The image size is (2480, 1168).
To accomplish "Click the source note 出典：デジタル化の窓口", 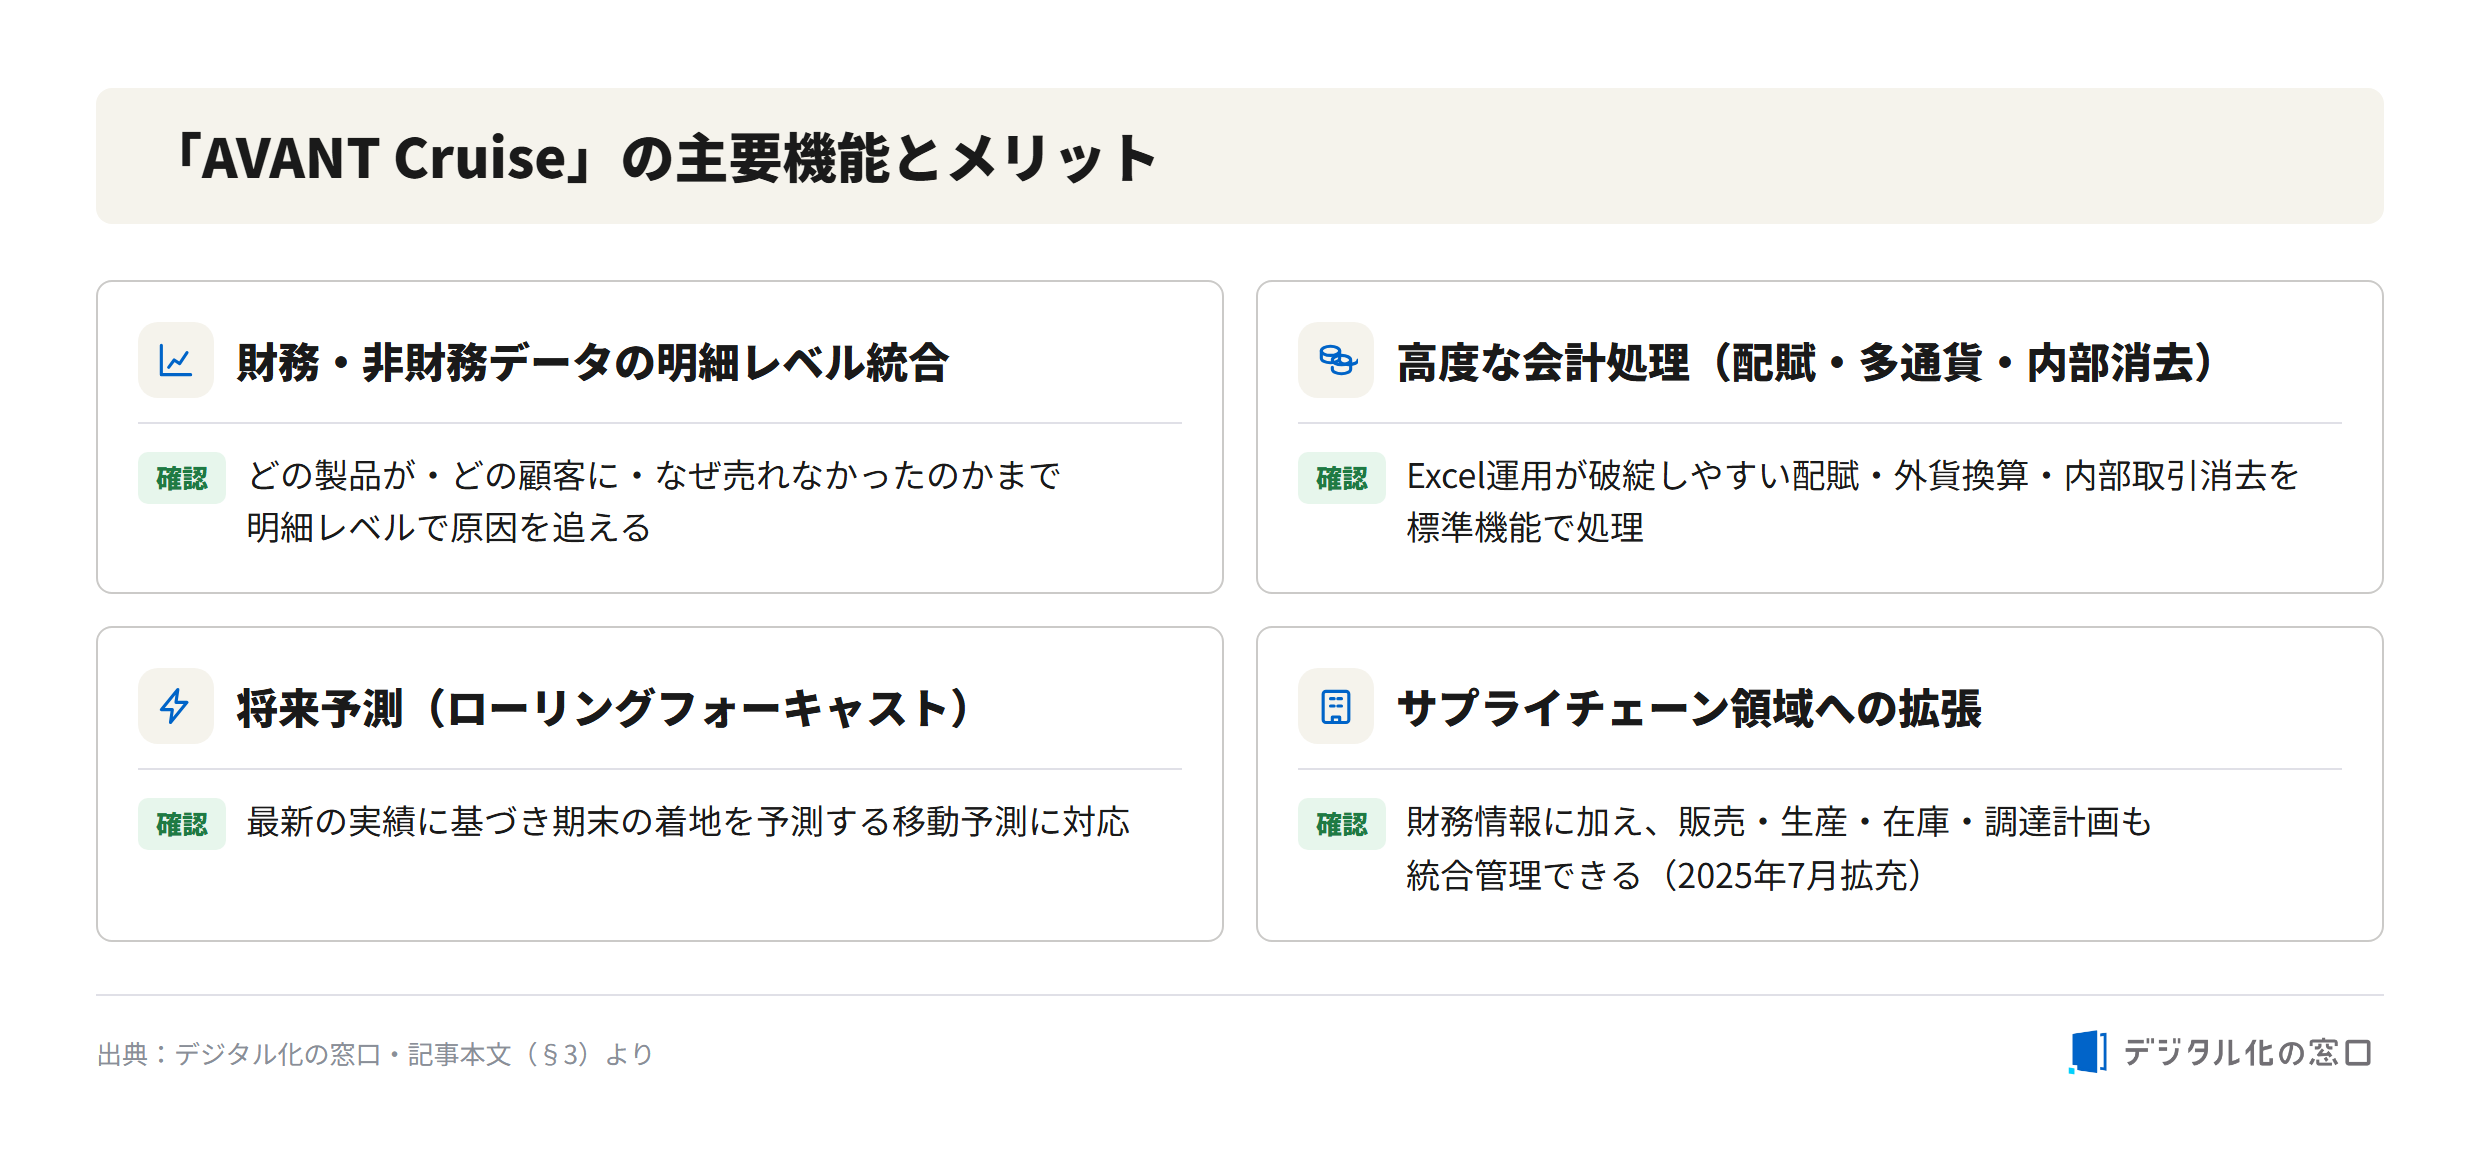I will [375, 1054].
